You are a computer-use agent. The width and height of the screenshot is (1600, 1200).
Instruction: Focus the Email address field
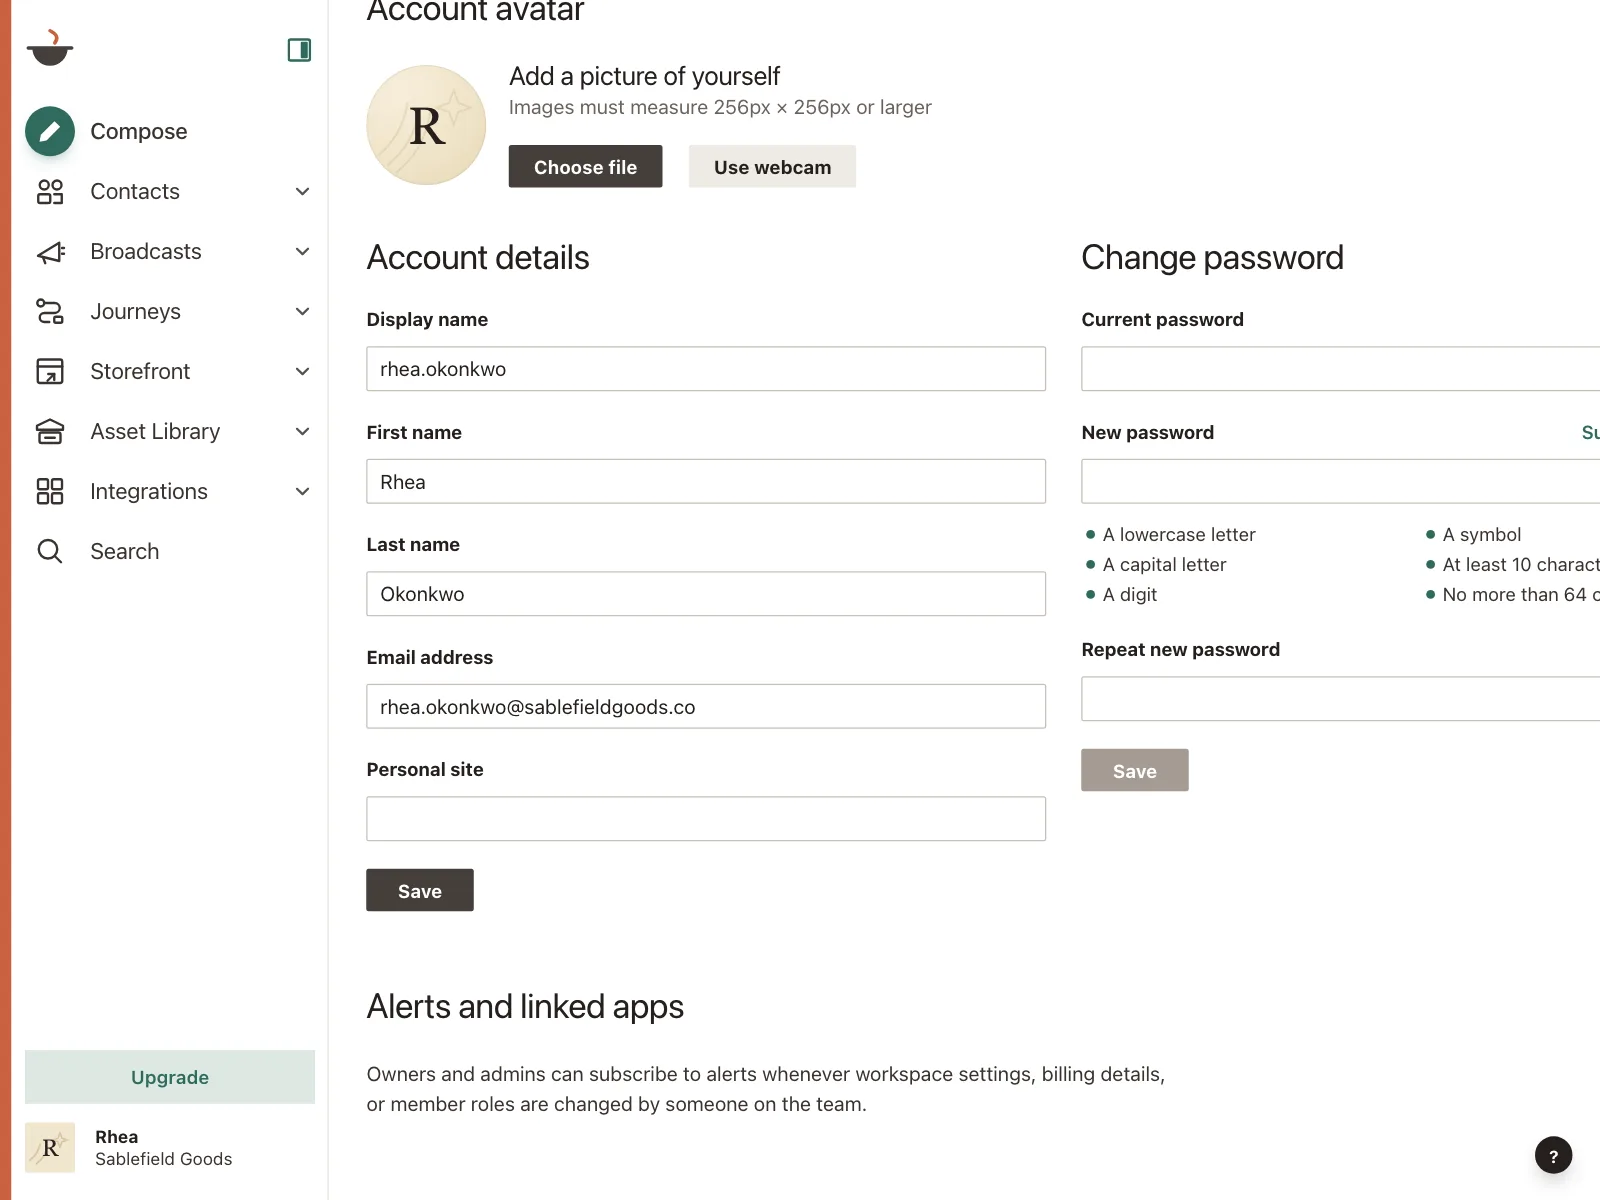[x=706, y=706]
